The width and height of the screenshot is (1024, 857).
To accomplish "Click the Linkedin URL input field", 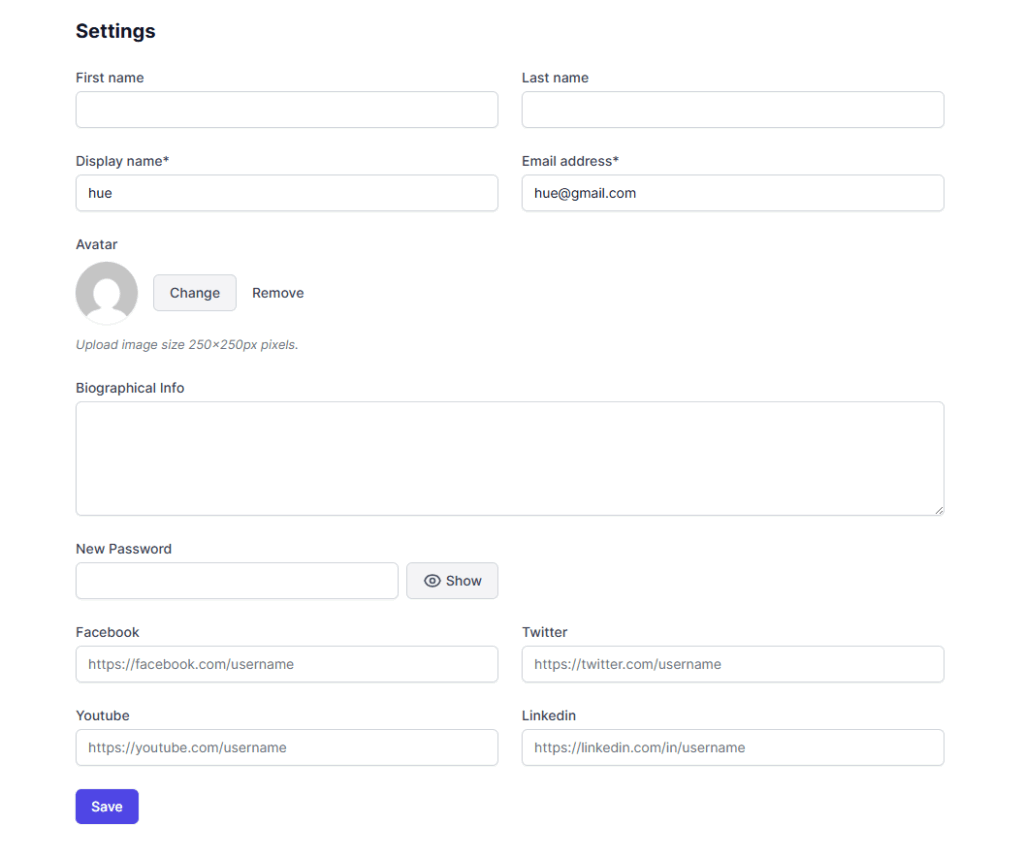I will click(x=733, y=748).
